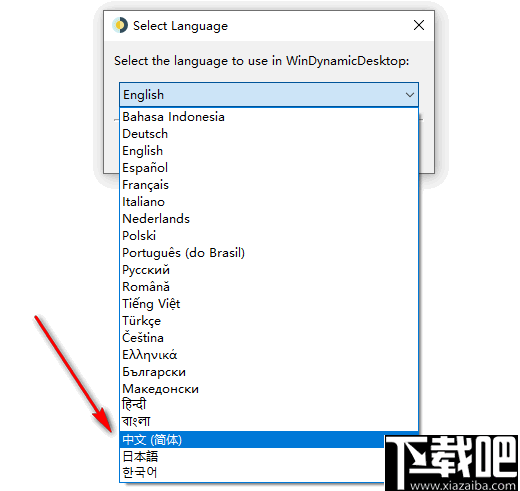Pick Čeština language entry
Screen dimensions: 520x491
pyautogui.click(x=269, y=338)
